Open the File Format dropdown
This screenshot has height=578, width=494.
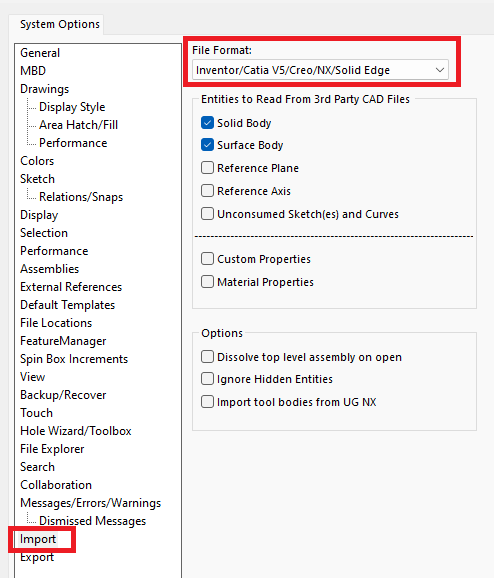tap(320, 70)
